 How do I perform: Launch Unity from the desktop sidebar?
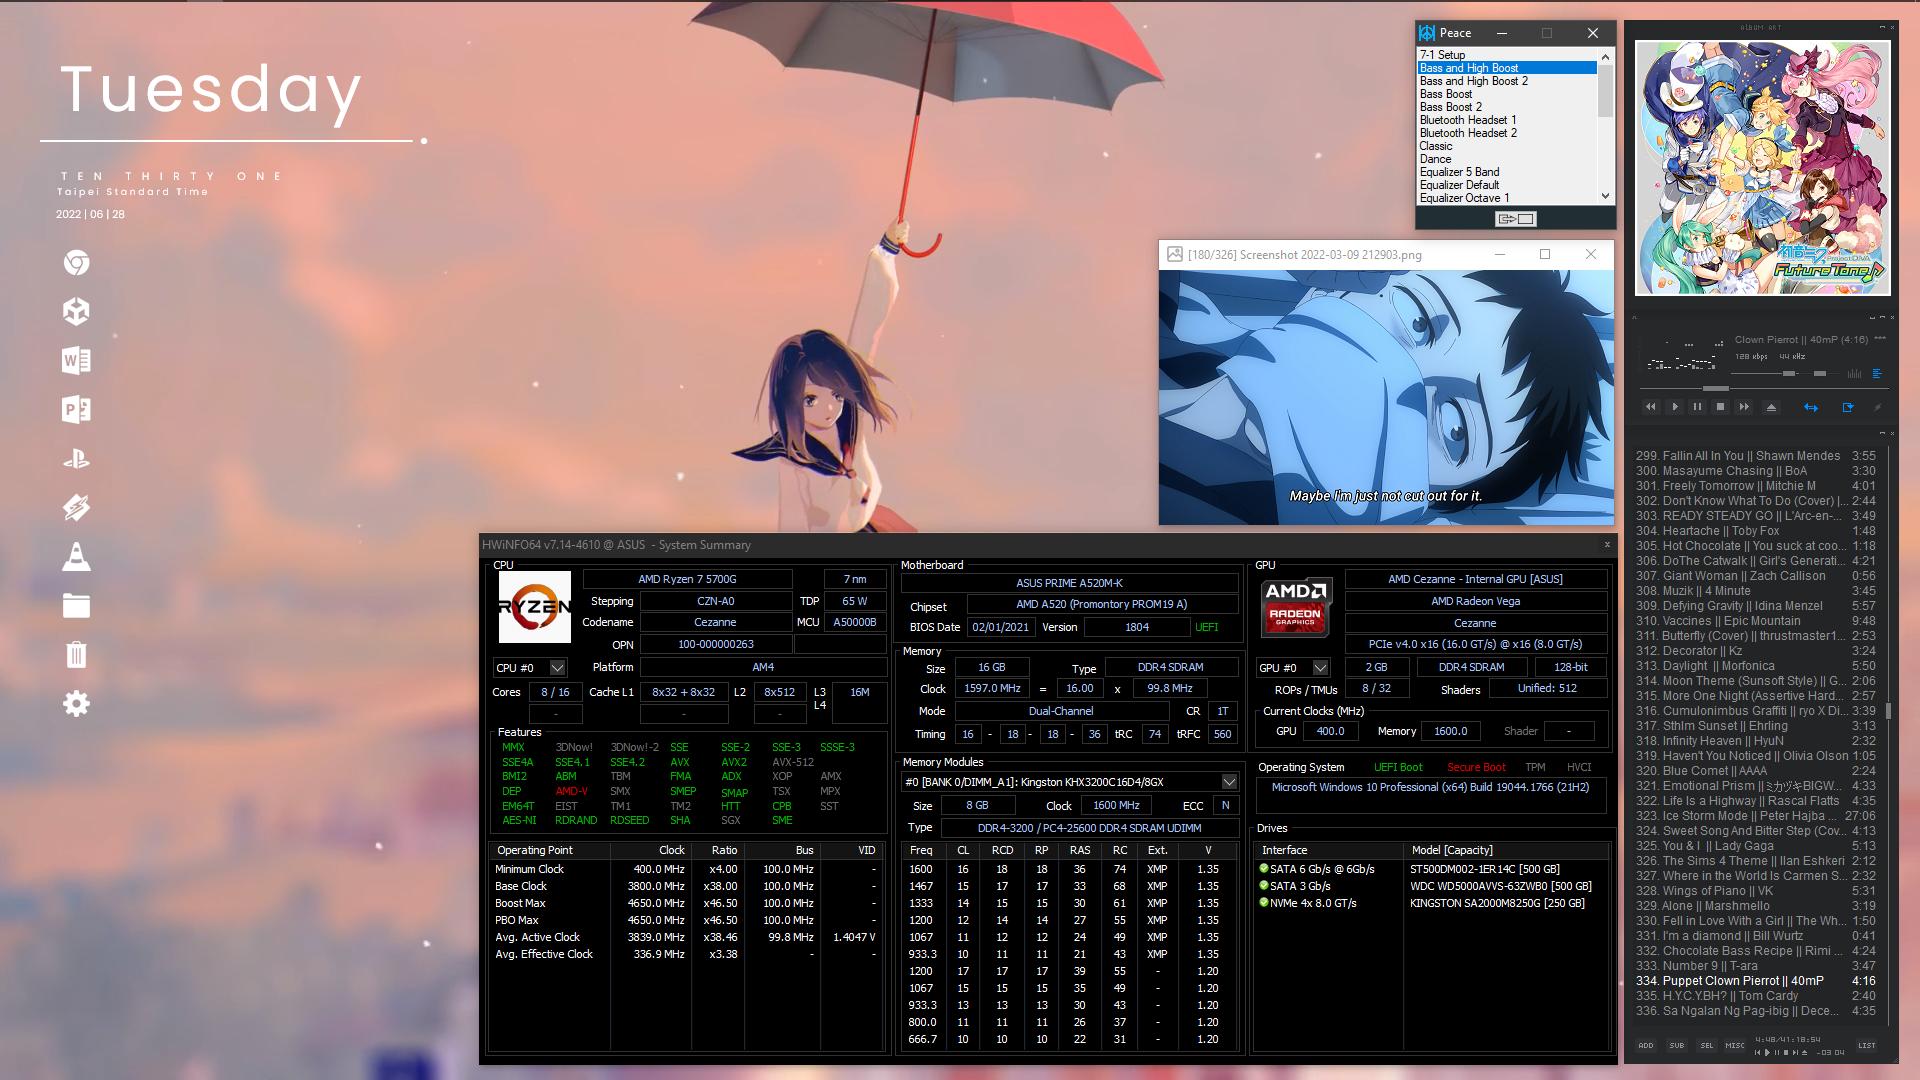[x=76, y=312]
